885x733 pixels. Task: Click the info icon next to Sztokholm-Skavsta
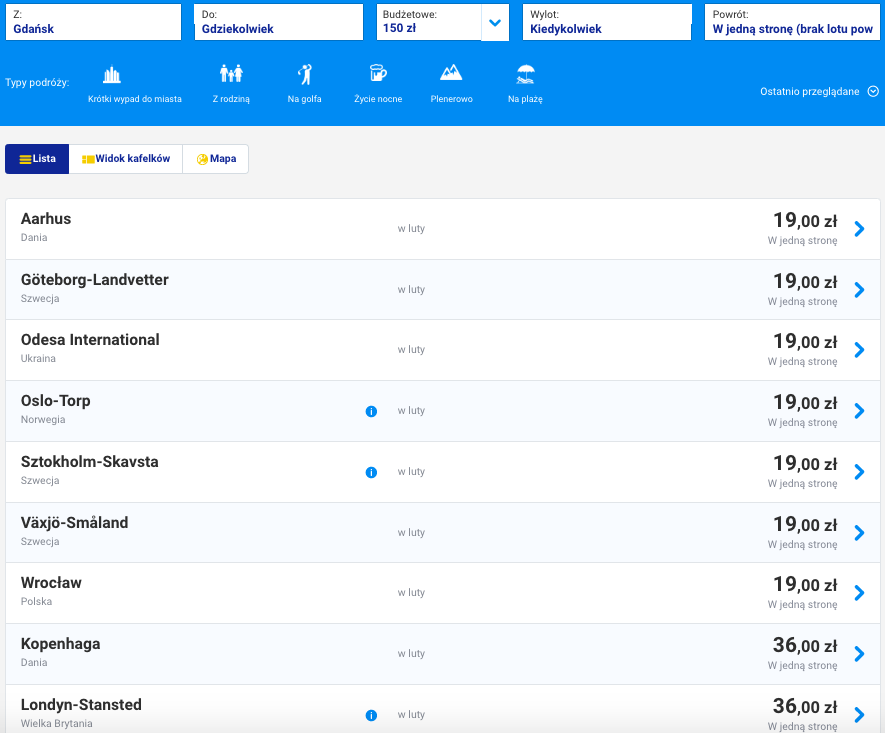371,472
